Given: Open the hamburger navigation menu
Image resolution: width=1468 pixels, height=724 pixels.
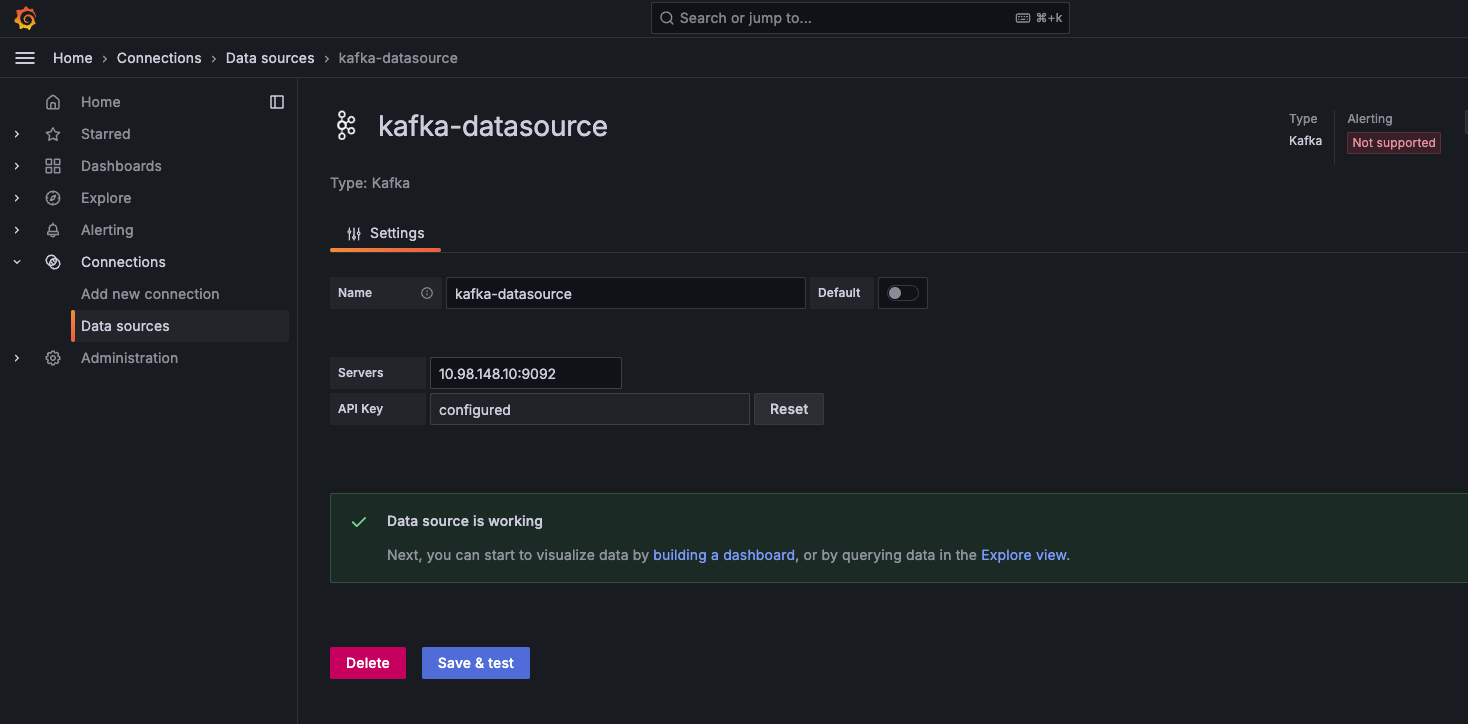Looking at the screenshot, I should pos(25,58).
